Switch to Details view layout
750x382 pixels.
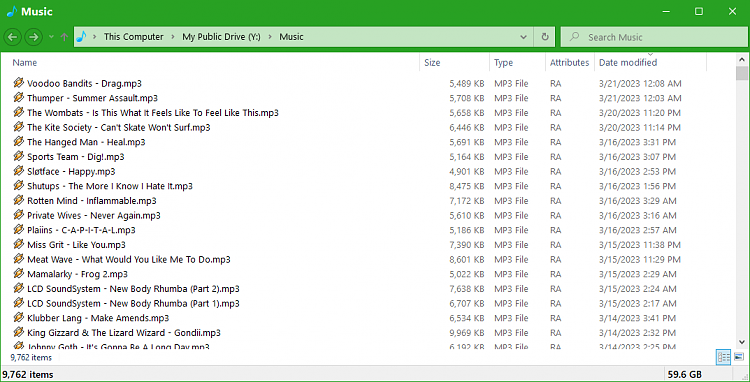pos(724,357)
